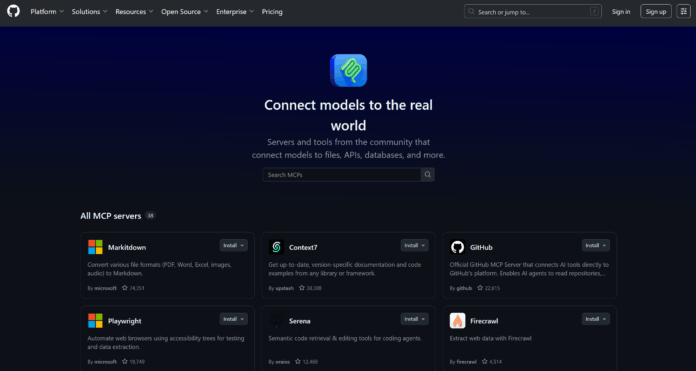The width and height of the screenshot is (696, 371).
Task: Focus the Search MCPs input field
Action: (x=341, y=174)
